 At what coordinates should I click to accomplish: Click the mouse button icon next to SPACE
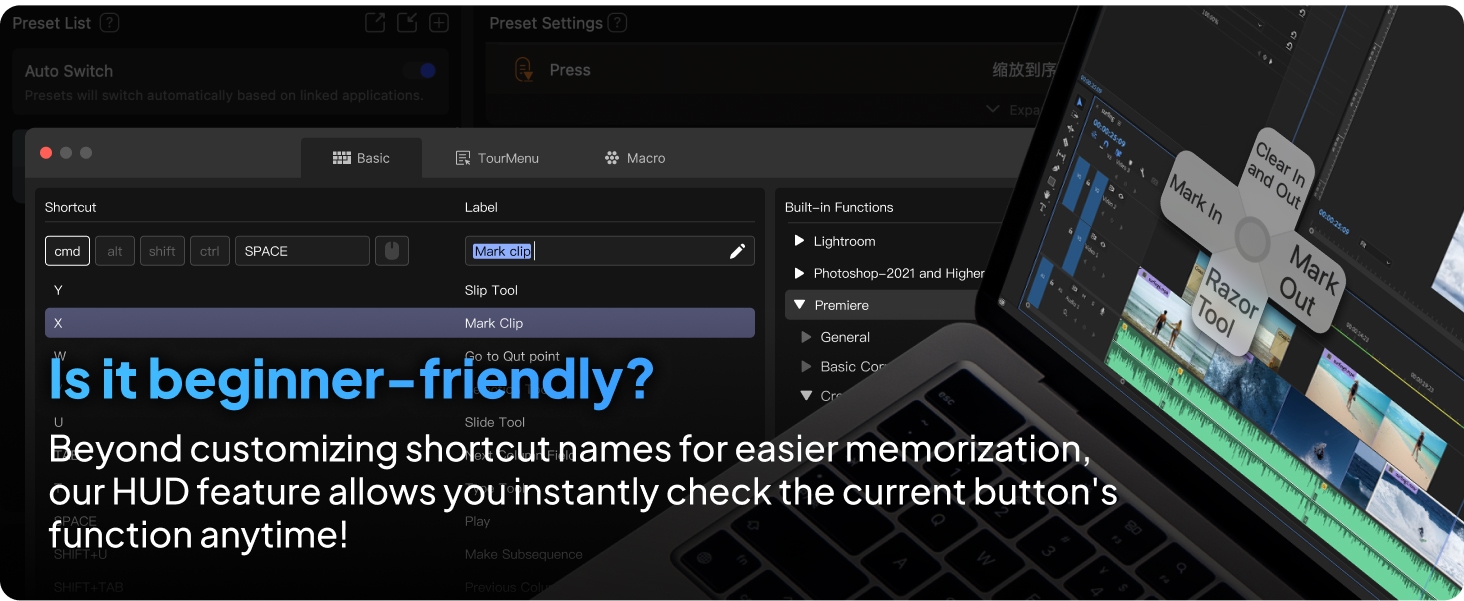tap(391, 251)
